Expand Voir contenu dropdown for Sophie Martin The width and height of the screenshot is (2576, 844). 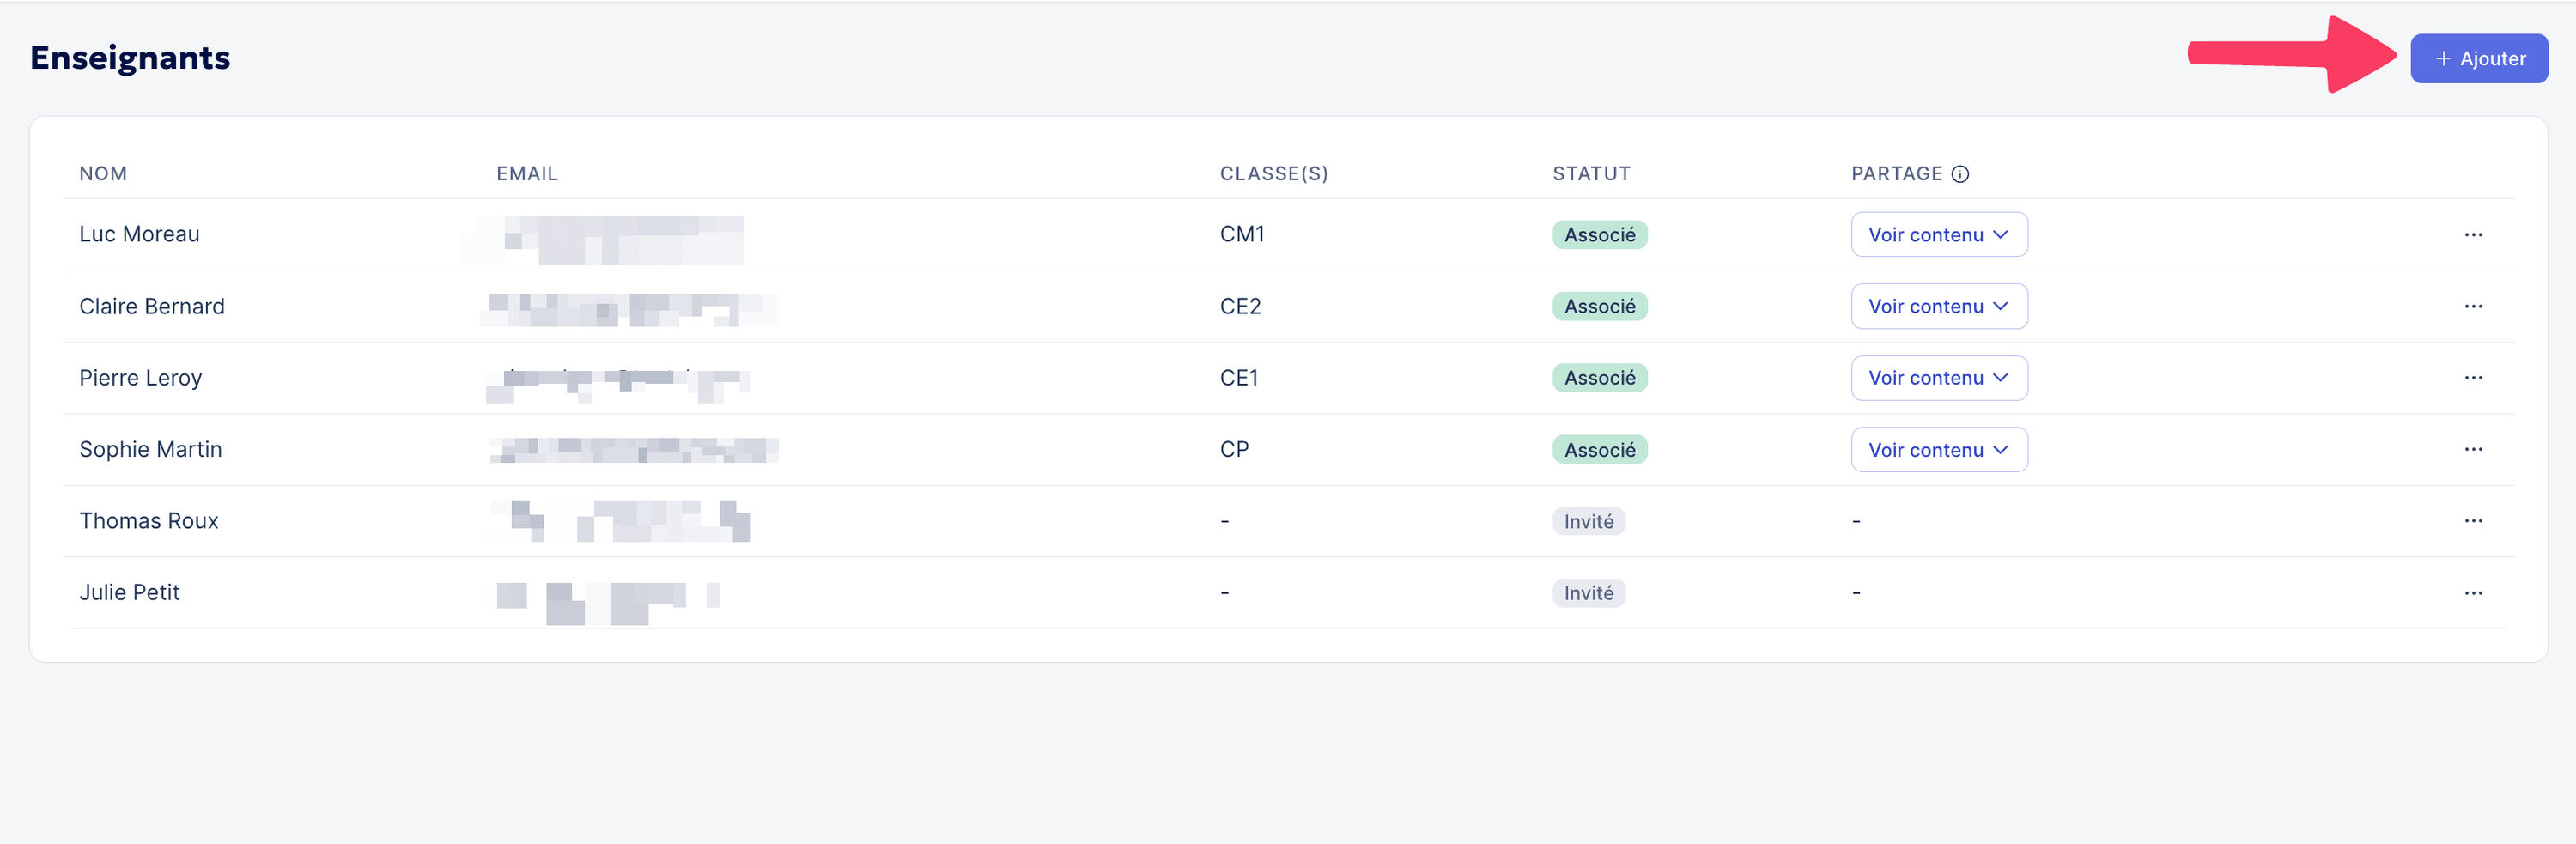click(1938, 450)
